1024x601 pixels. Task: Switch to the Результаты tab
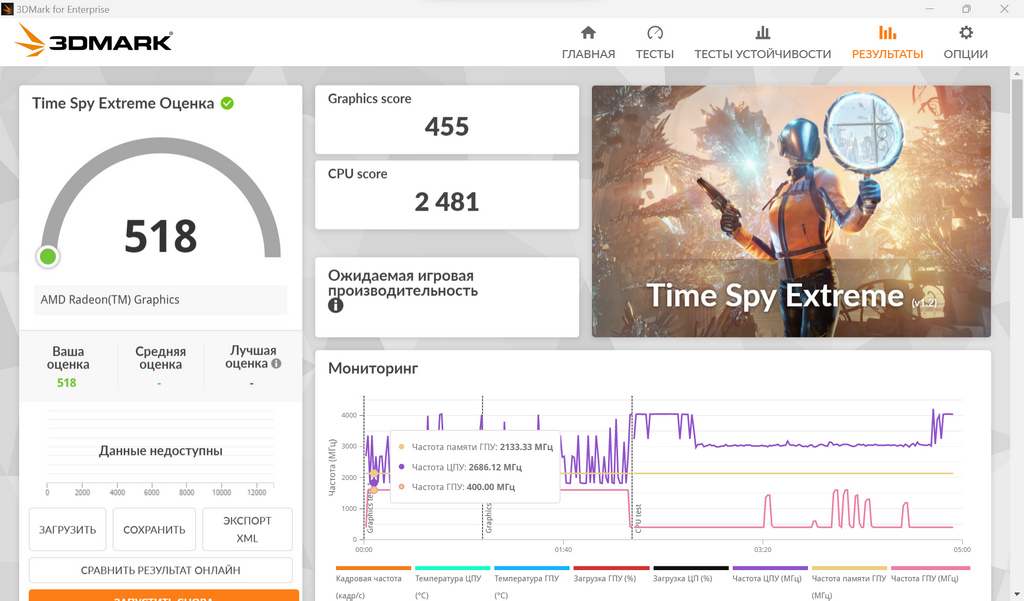887,42
